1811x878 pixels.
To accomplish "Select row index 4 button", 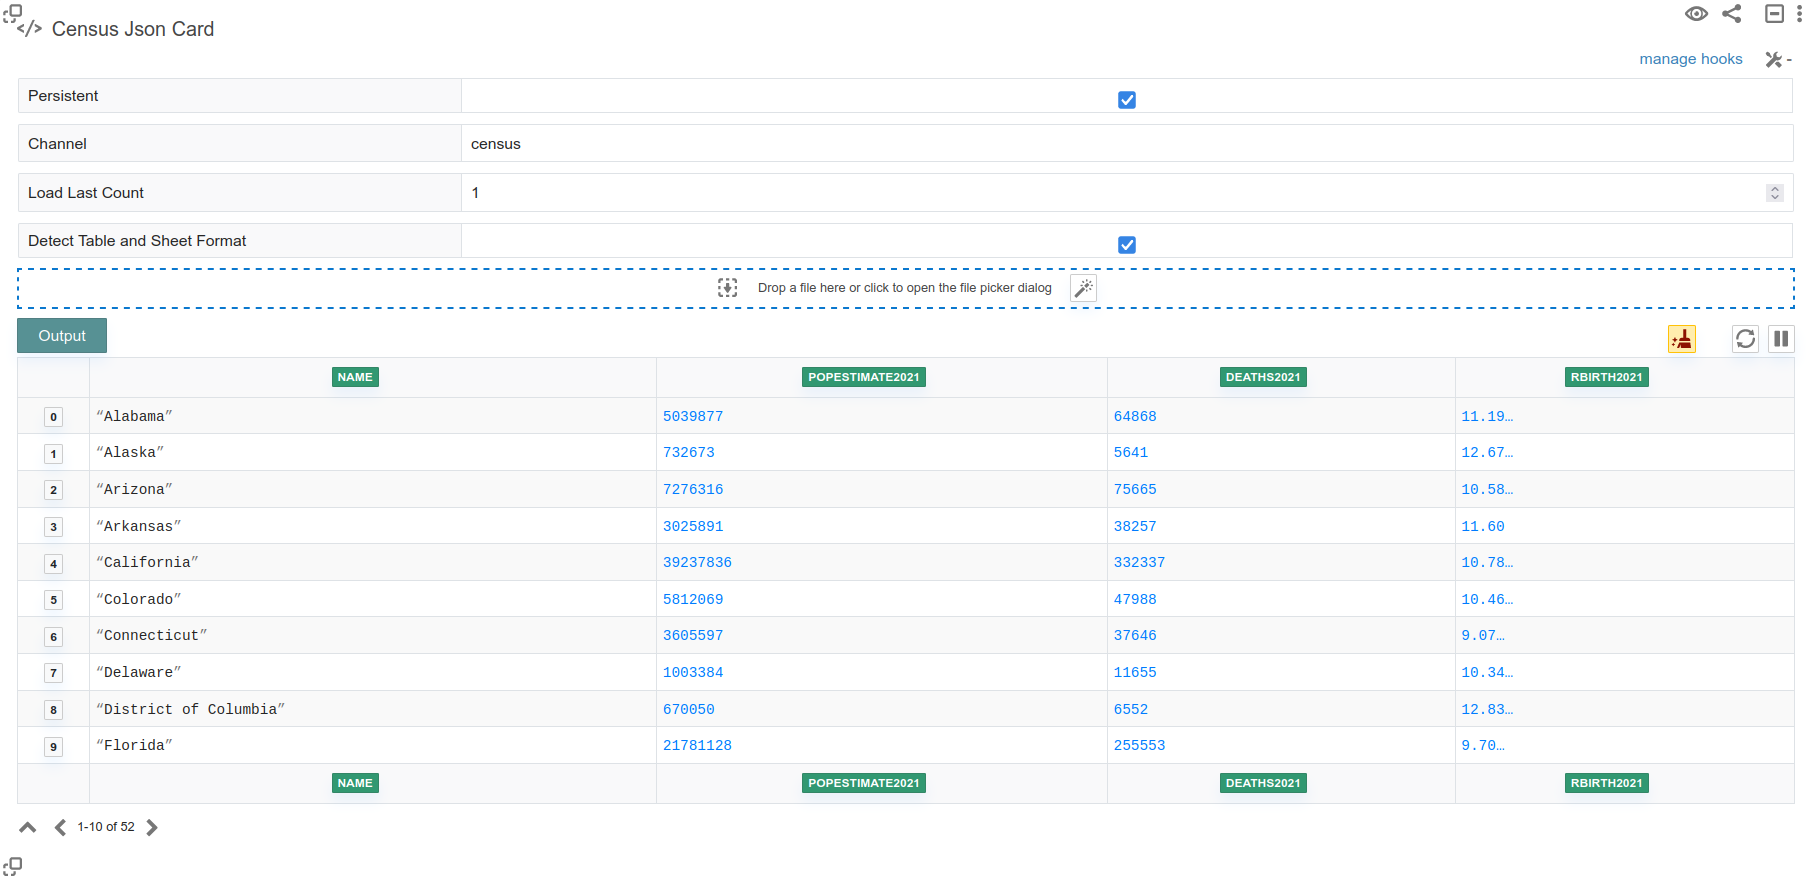I will [53, 564].
